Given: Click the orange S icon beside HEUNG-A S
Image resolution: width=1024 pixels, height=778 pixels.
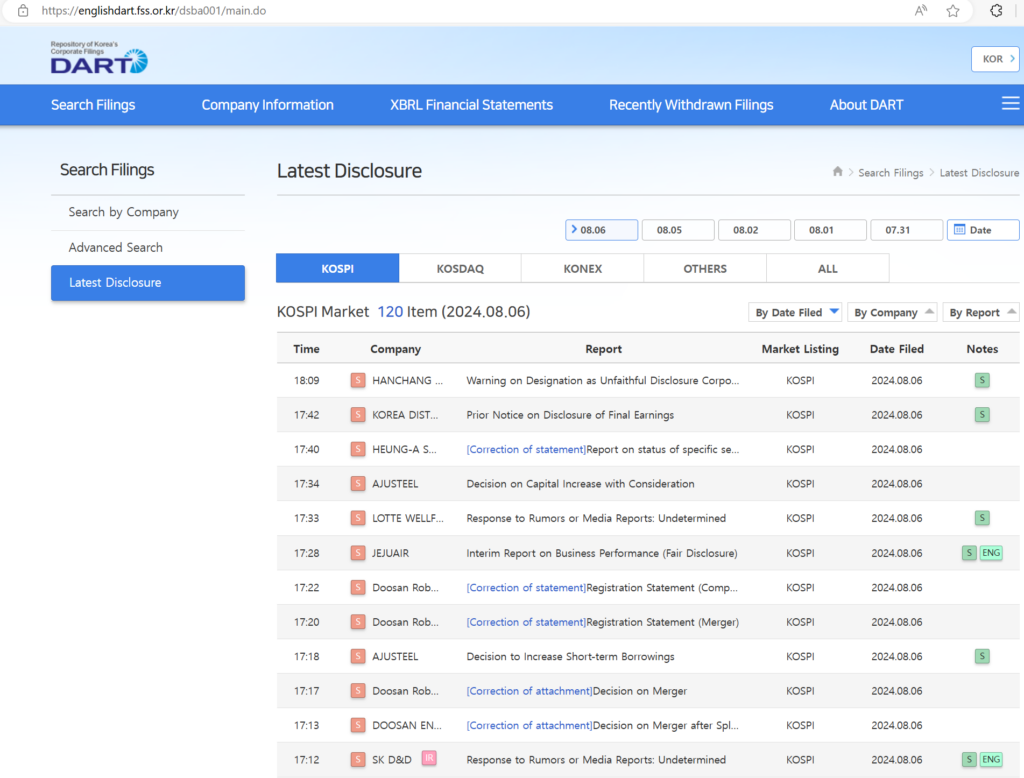Looking at the screenshot, I should pyautogui.click(x=358, y=449).
